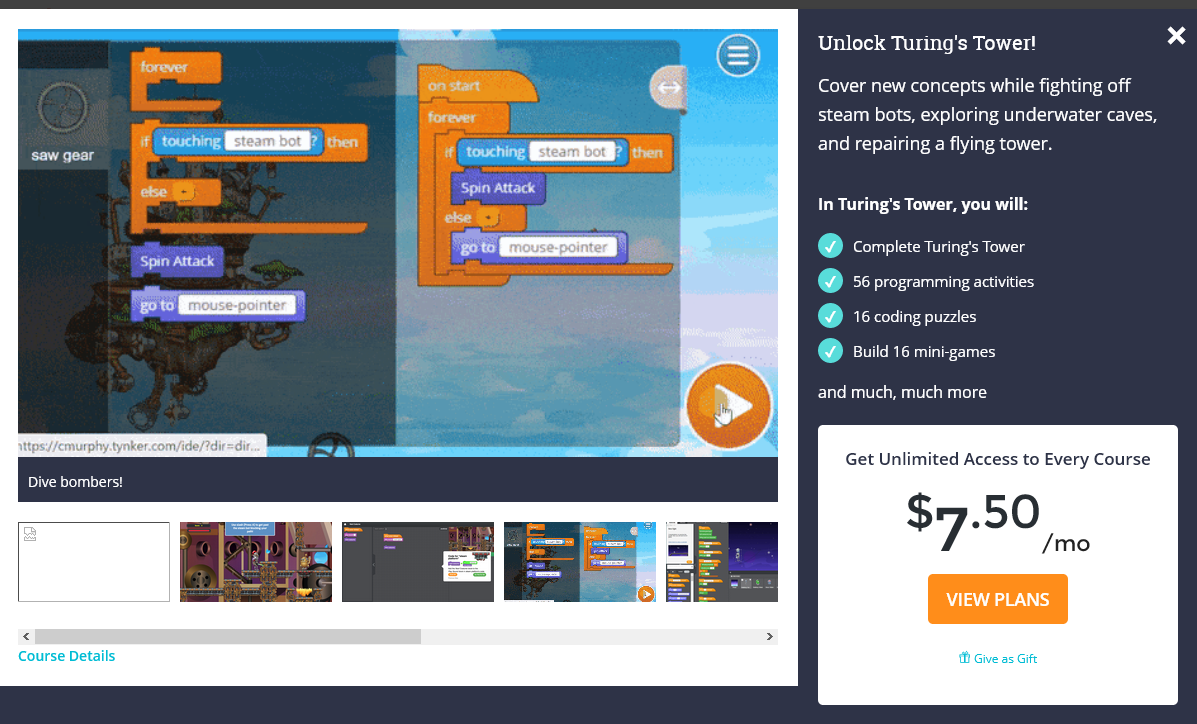Click the 'In Turing's Tower, you will:' heading

922,204
